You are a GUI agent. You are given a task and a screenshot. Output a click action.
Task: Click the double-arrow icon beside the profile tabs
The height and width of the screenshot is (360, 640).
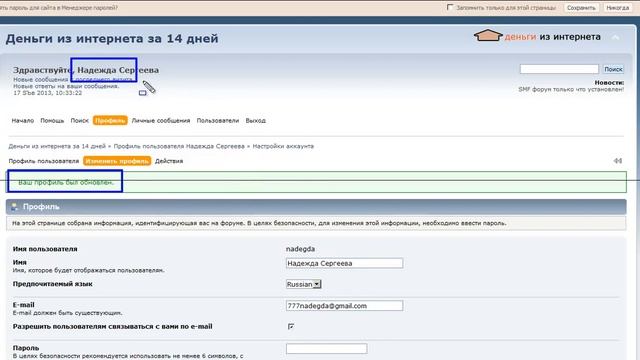618,161
